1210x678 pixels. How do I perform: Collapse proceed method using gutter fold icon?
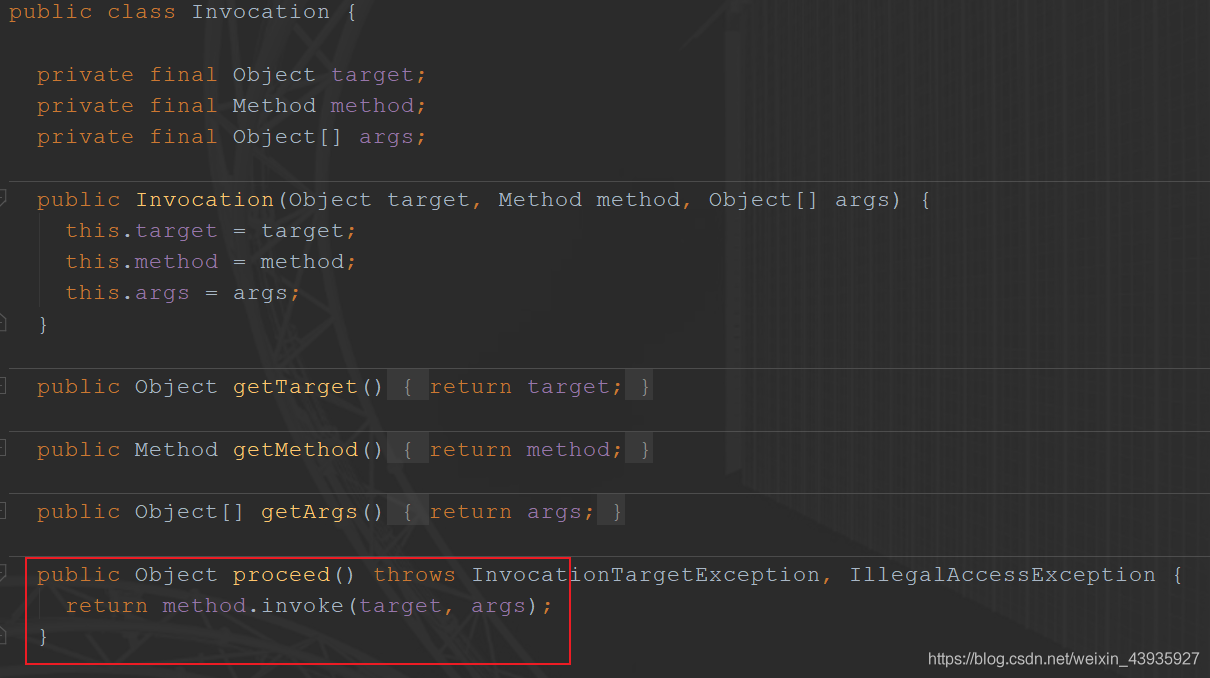(x=4, y=574)
